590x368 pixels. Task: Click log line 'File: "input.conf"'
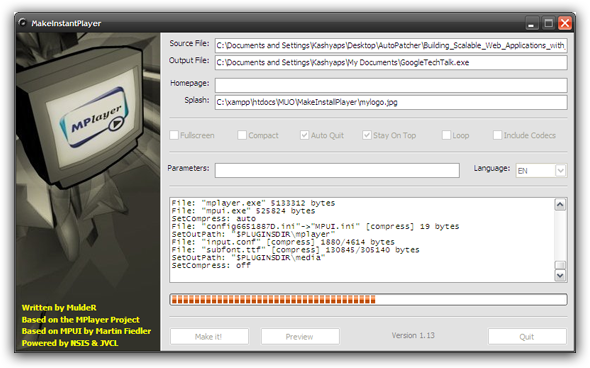[x=283, y=242]
